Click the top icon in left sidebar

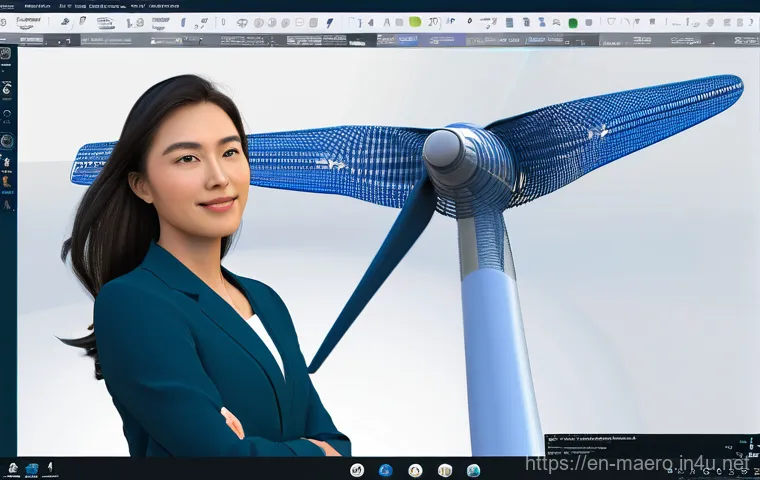(6, 54)
